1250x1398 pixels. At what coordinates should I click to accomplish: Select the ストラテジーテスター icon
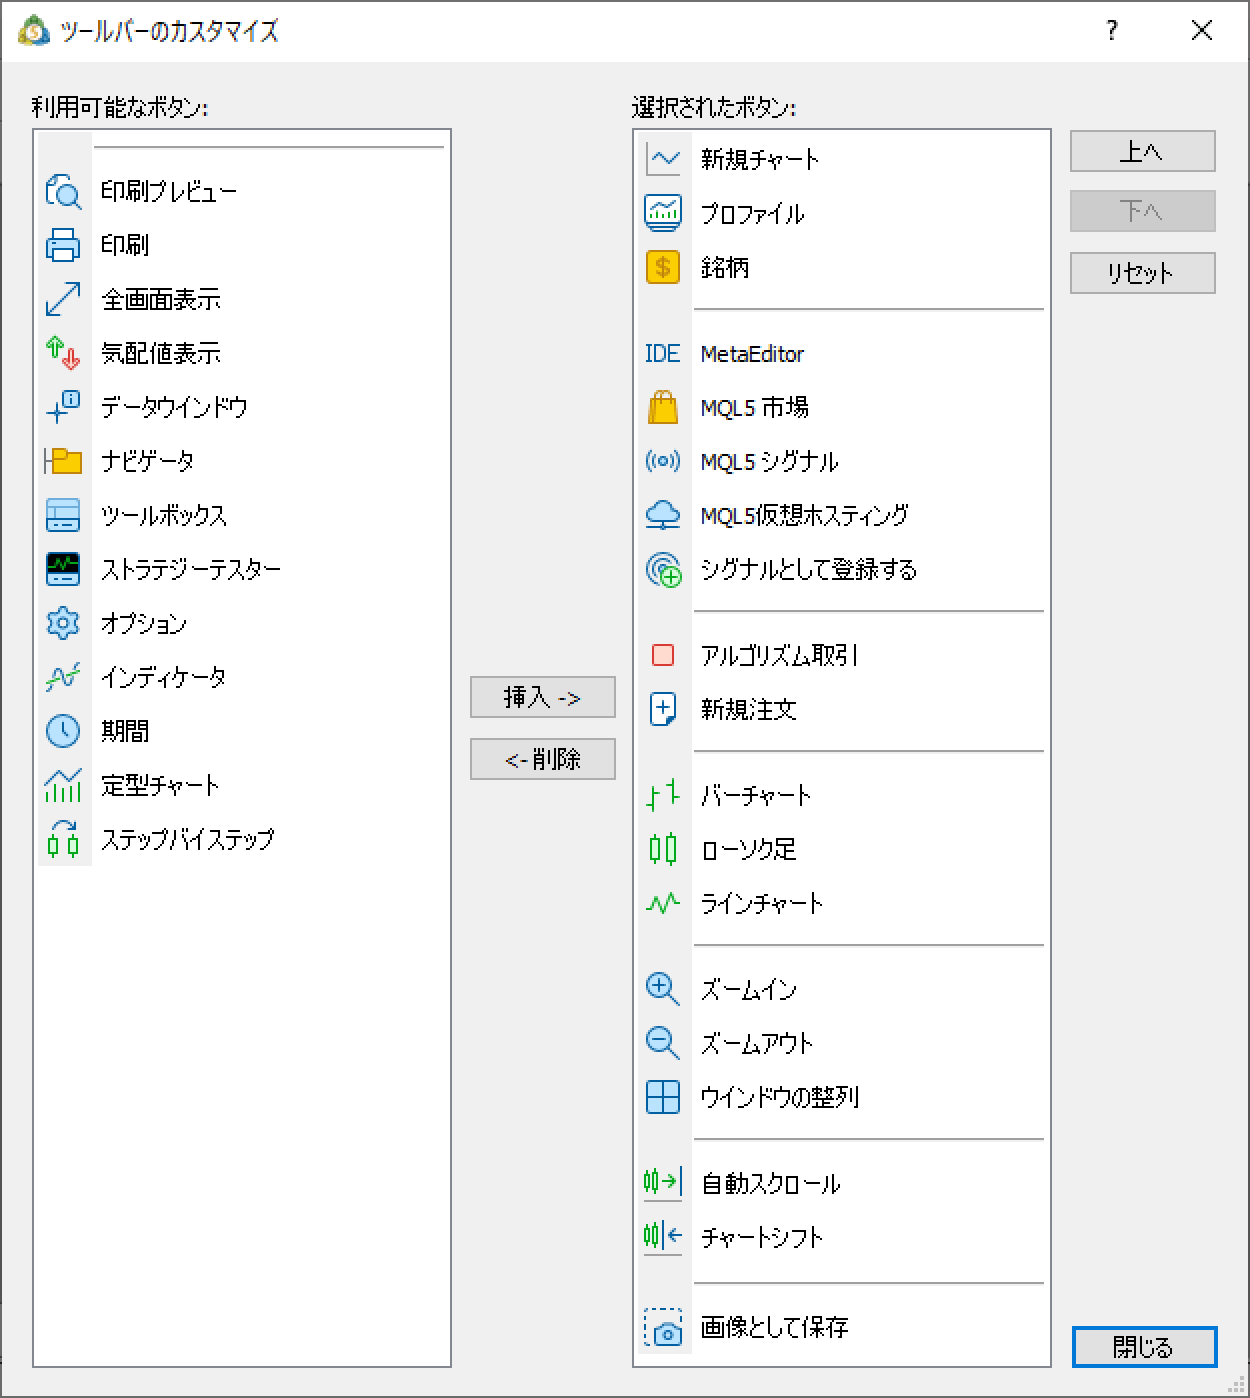[63, 569]
